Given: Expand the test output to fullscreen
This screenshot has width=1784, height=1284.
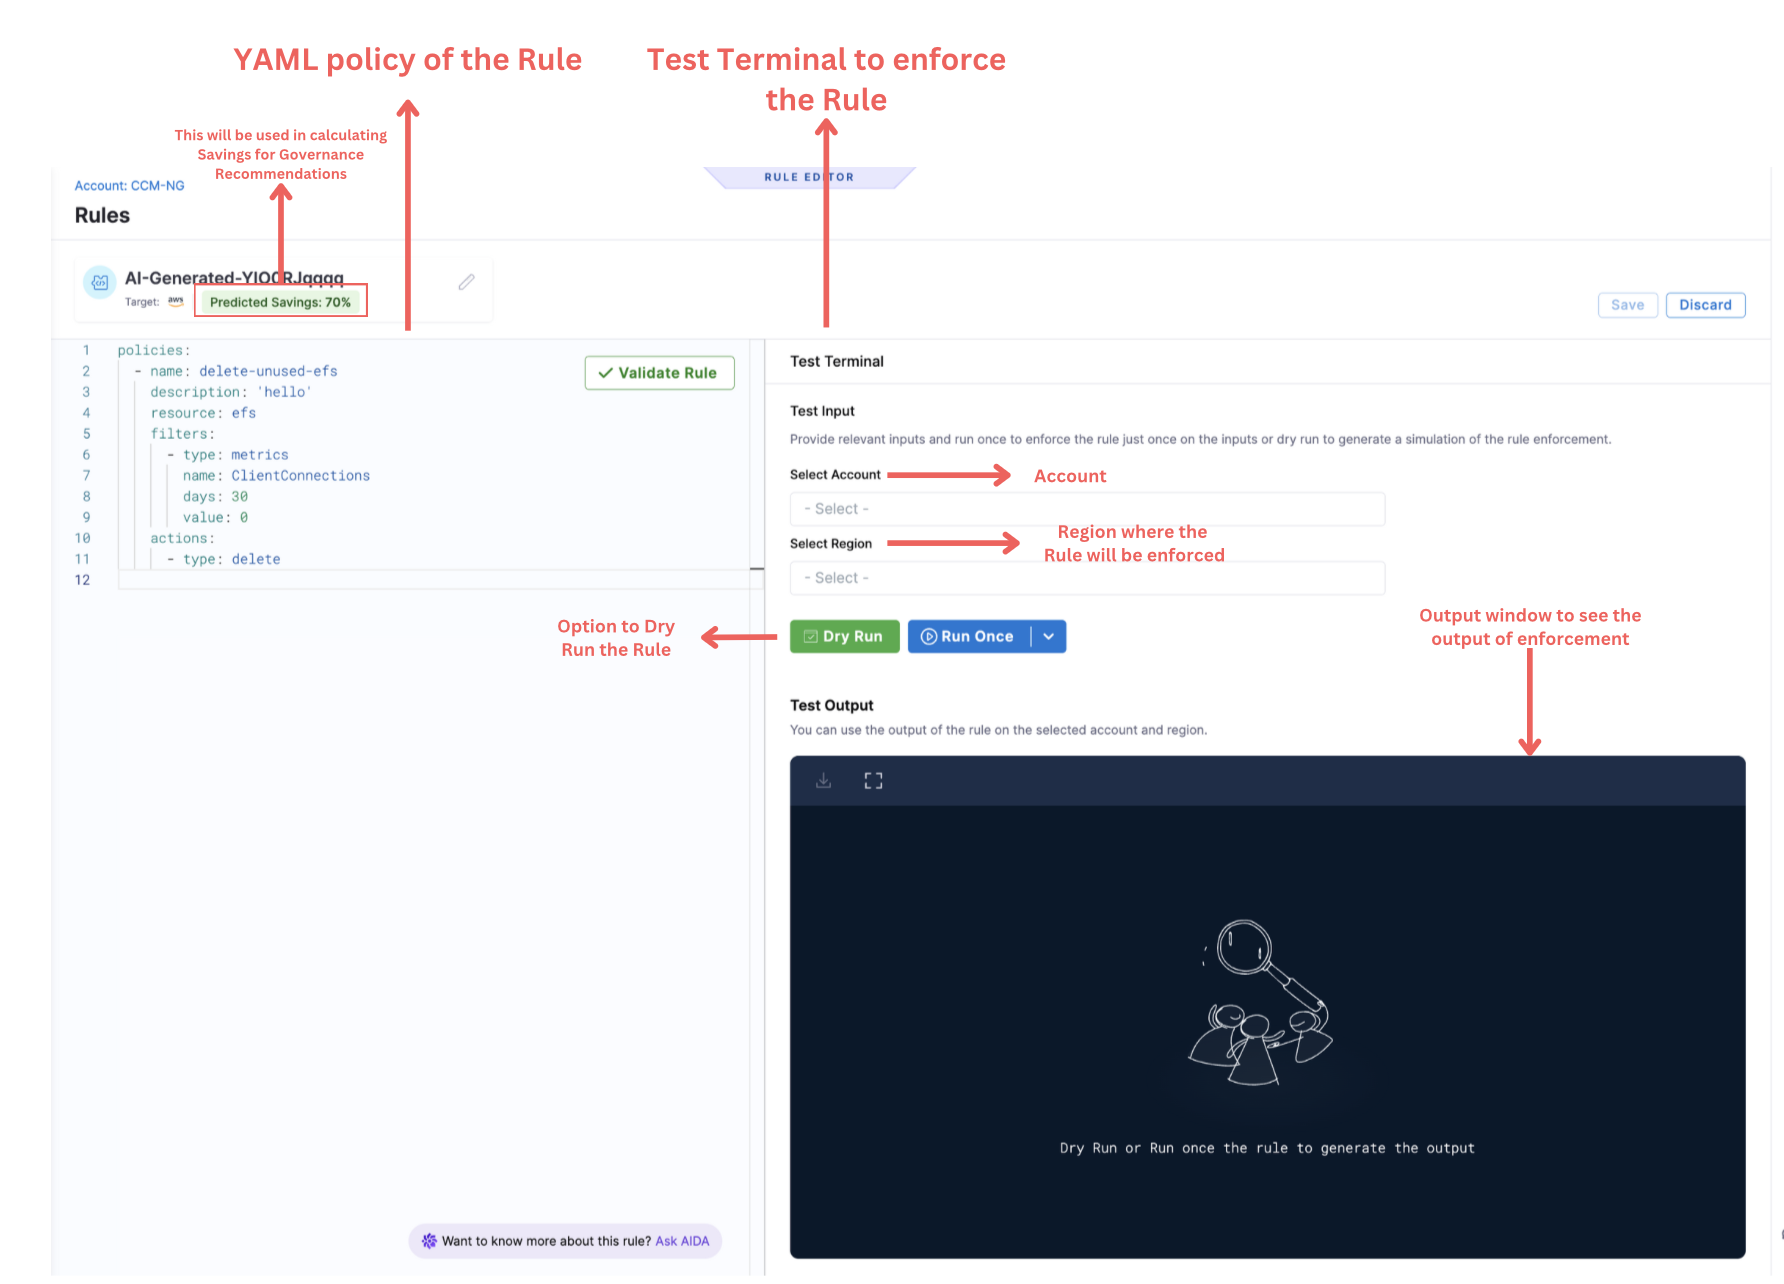Looking at the screenshot, I should pyautogui.click(x=873, y=781).
